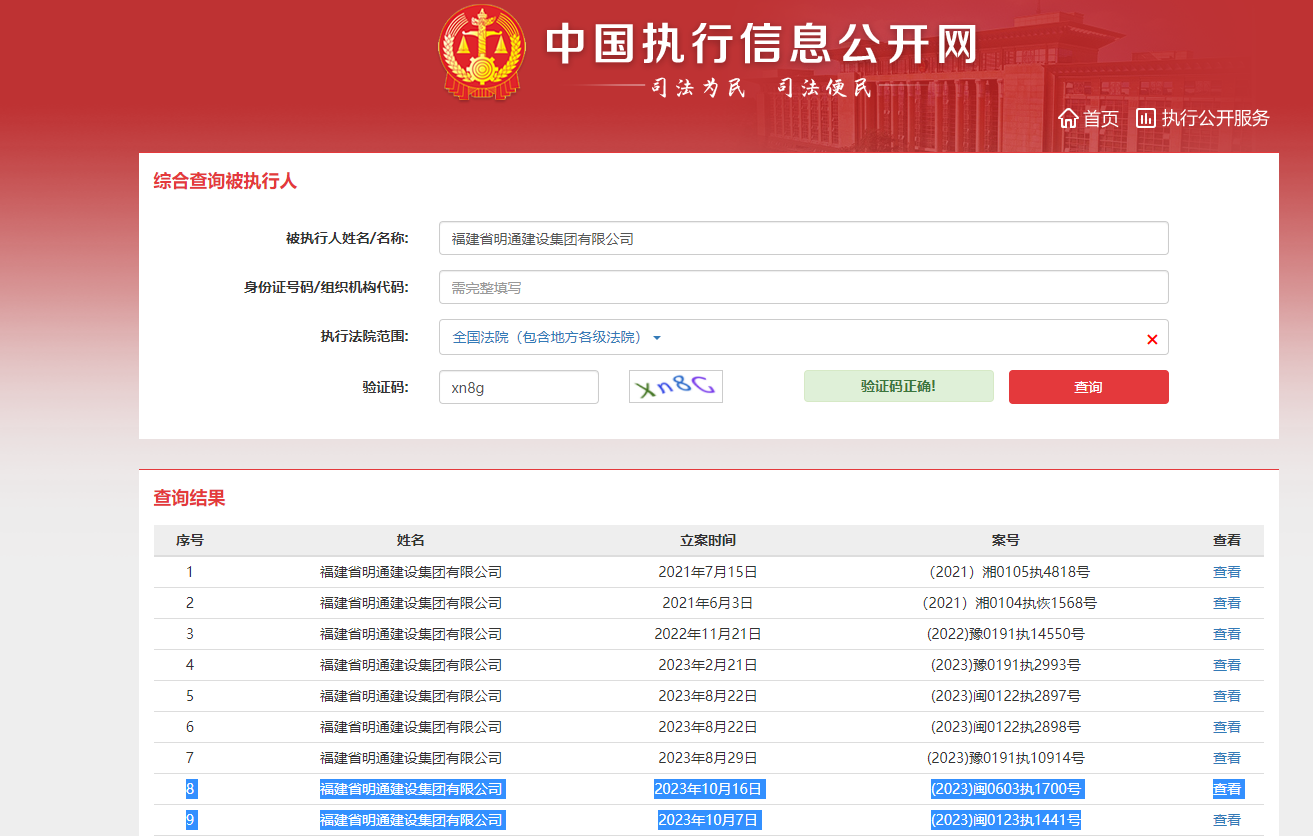
Task: Open 查看 link for case 湘0104执恢1568号
Action: [1226, 603]
